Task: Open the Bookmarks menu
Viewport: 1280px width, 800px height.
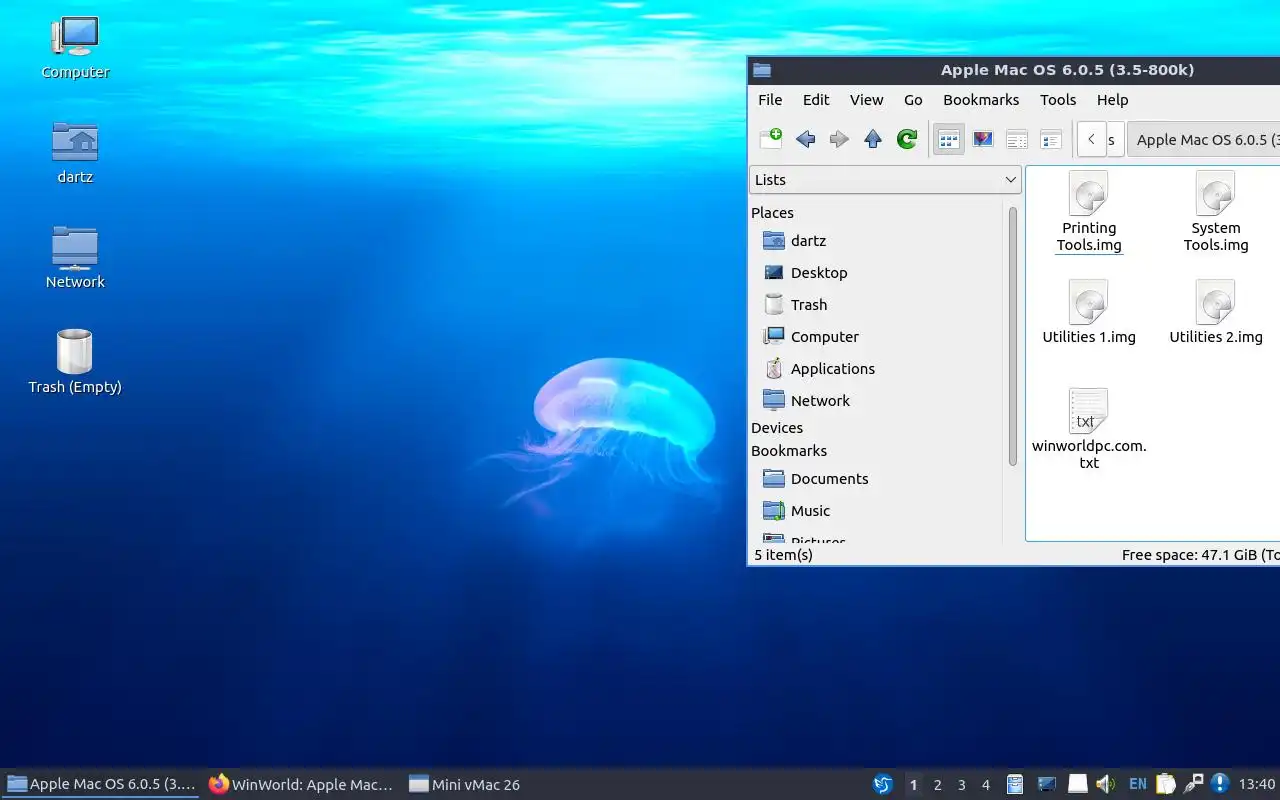Action: pyautogui.click(x=981, y=100)
